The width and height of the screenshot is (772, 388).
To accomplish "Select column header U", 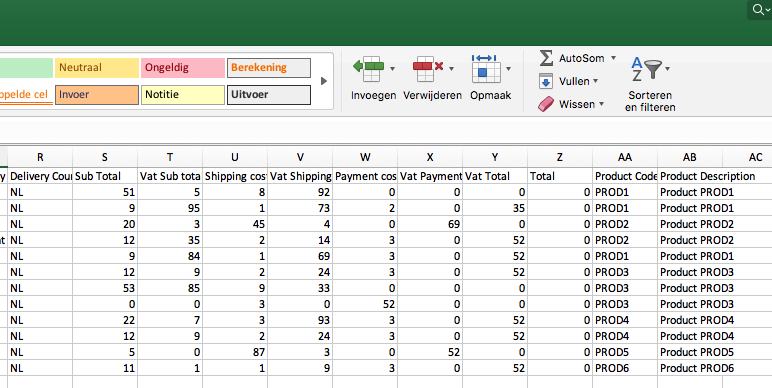I will tap(235, 158).
